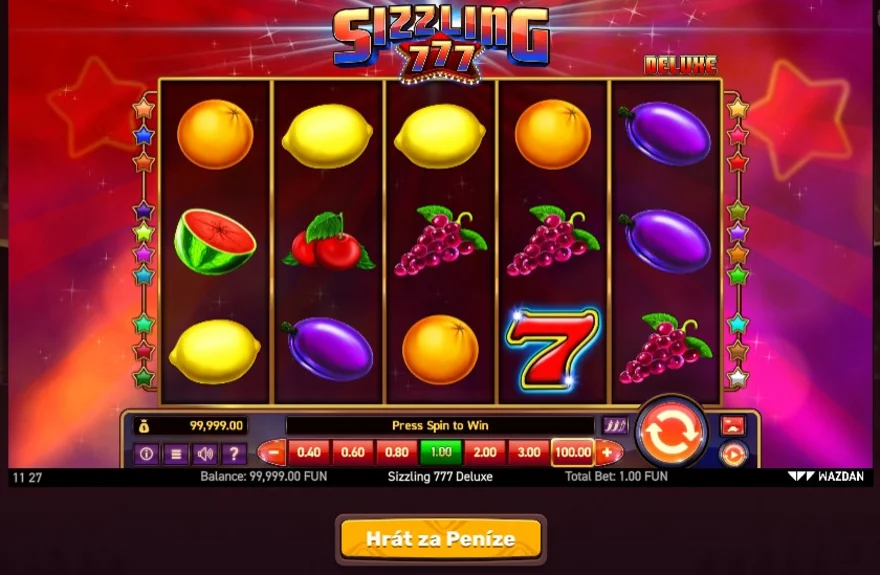Image resolution: width=880 pixels, height=575 pixels.
Task: Open the paytable info icon
Action: [x=146, y=453]
